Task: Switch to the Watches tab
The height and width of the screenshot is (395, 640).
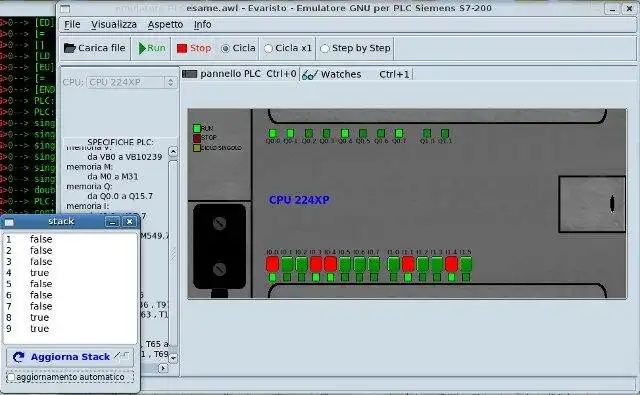Action: pyautogui.click(x=357, y=74)
